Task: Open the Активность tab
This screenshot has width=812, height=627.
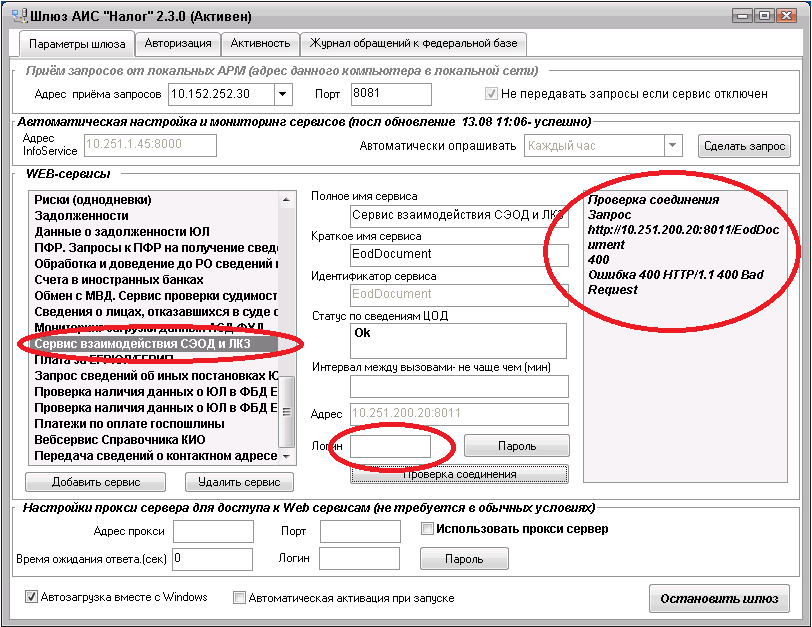Action: [x=260, y=44]
